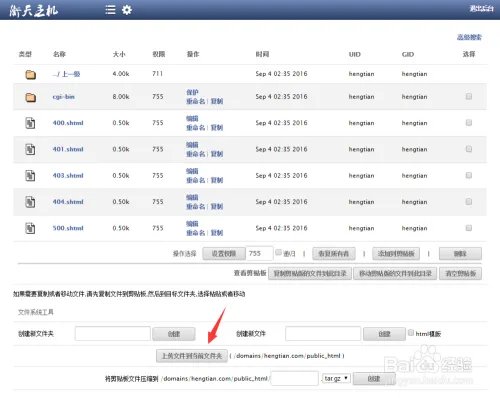Click the rename link for 404.shtml
This screenshot has height=398, width=500.
[x=195, y=206]
